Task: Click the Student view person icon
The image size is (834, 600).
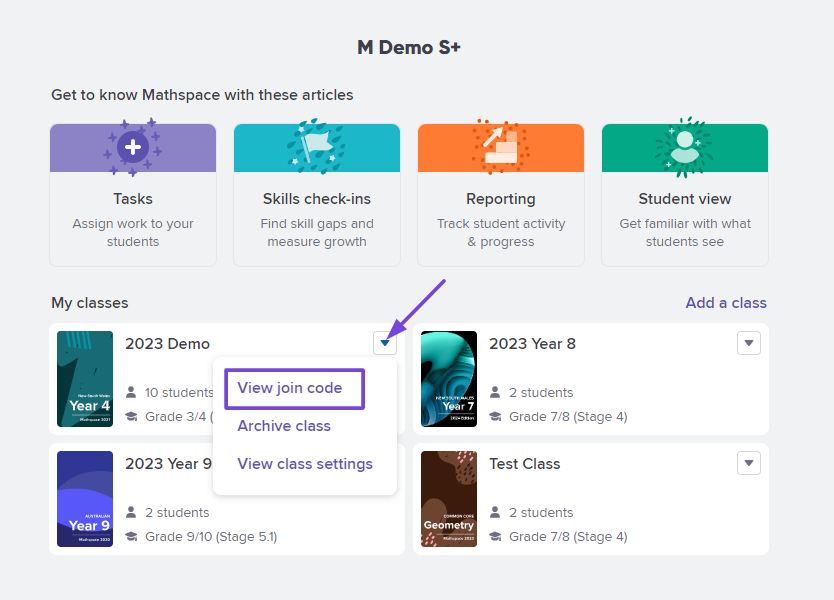Action: click(x=685, y=147)
